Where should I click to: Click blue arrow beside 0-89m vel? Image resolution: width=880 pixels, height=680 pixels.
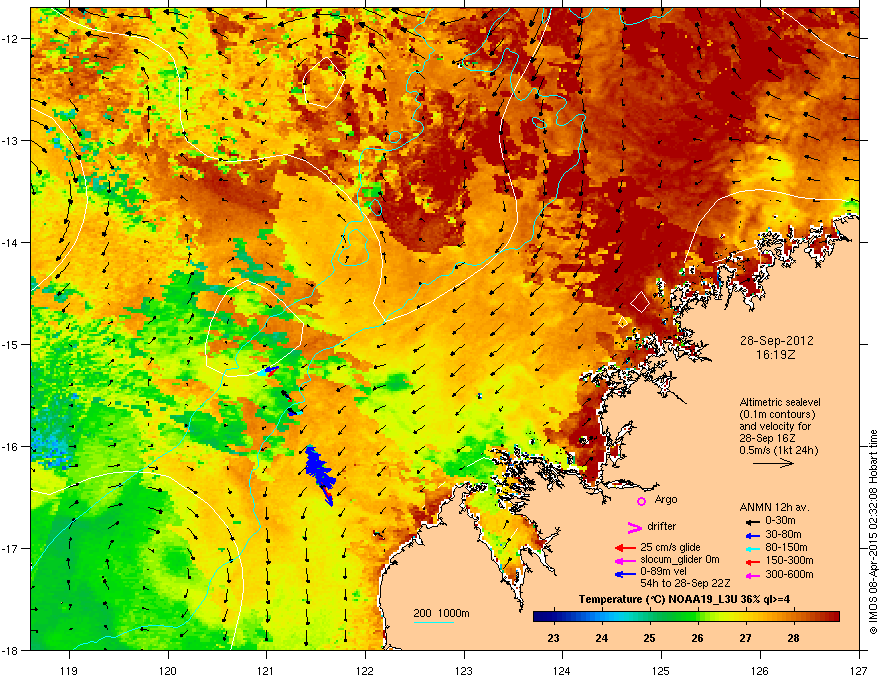pos(625,574)
